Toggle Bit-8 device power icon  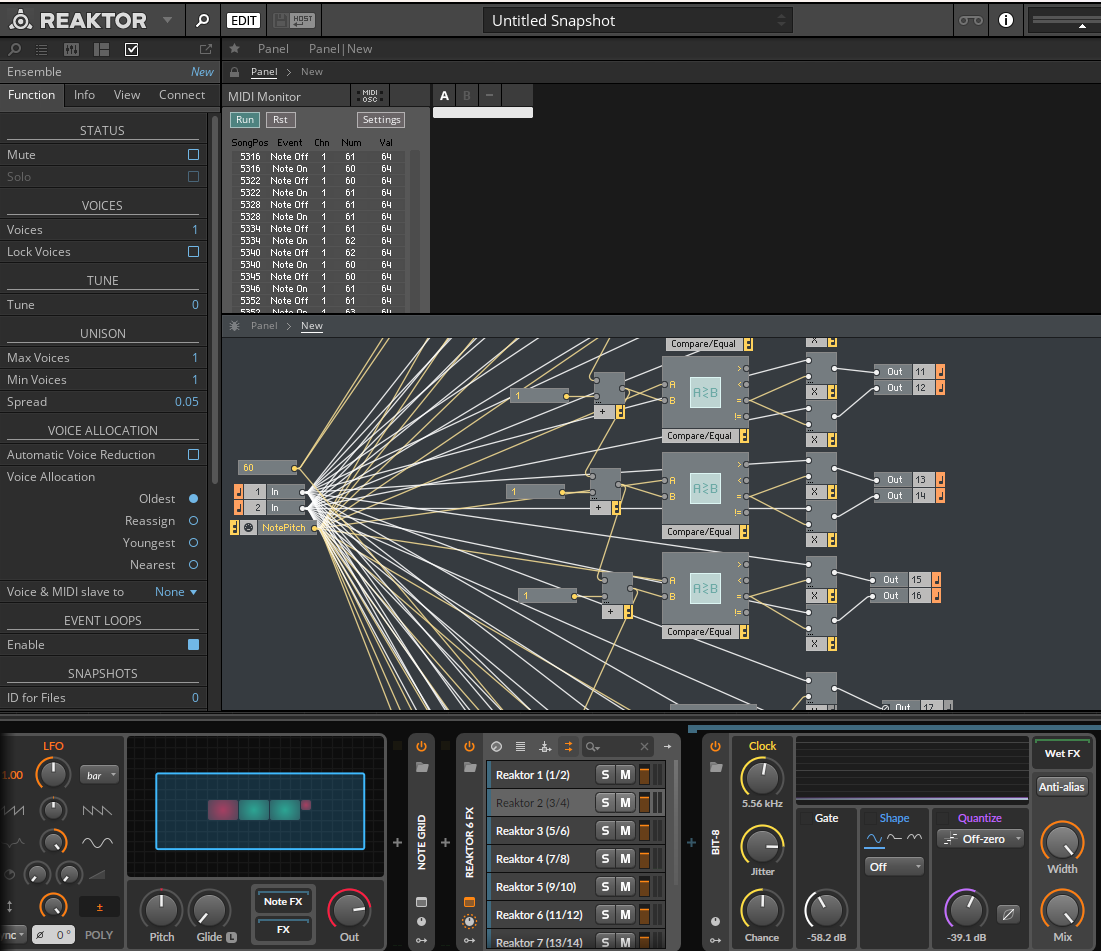[715, 746]
